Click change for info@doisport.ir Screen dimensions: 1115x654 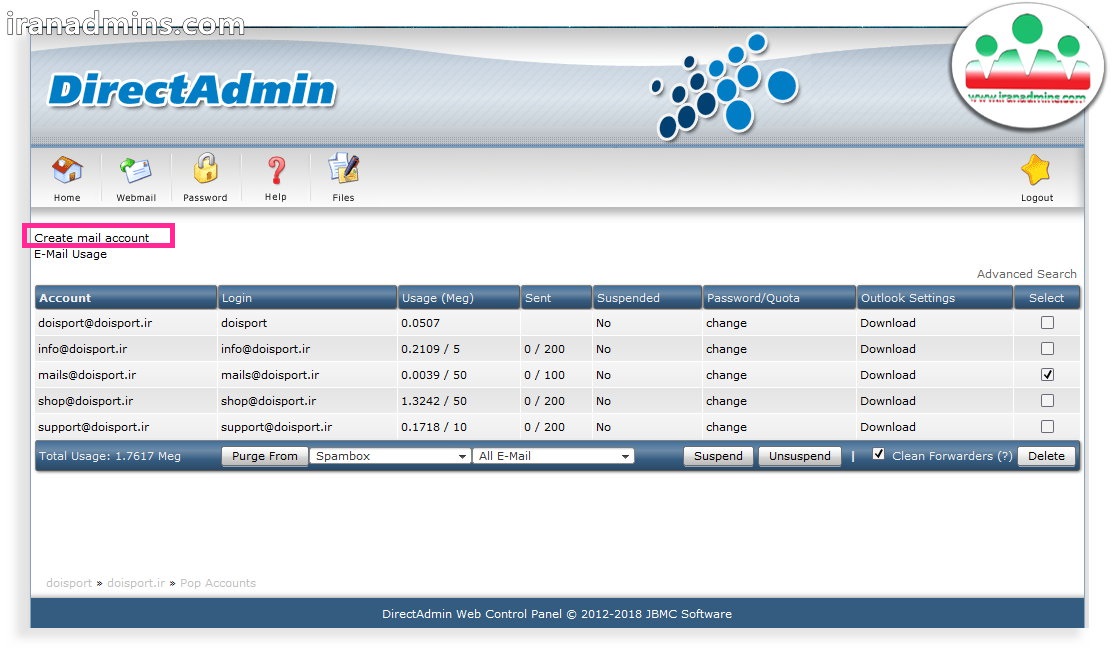click(726, 350)
